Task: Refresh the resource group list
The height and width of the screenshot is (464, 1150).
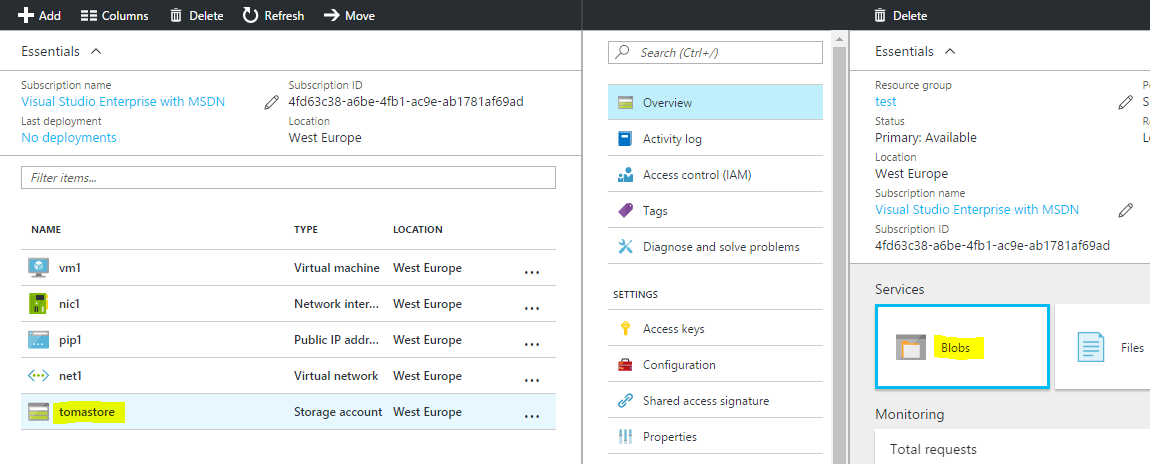Action: (x=274, y=15)
